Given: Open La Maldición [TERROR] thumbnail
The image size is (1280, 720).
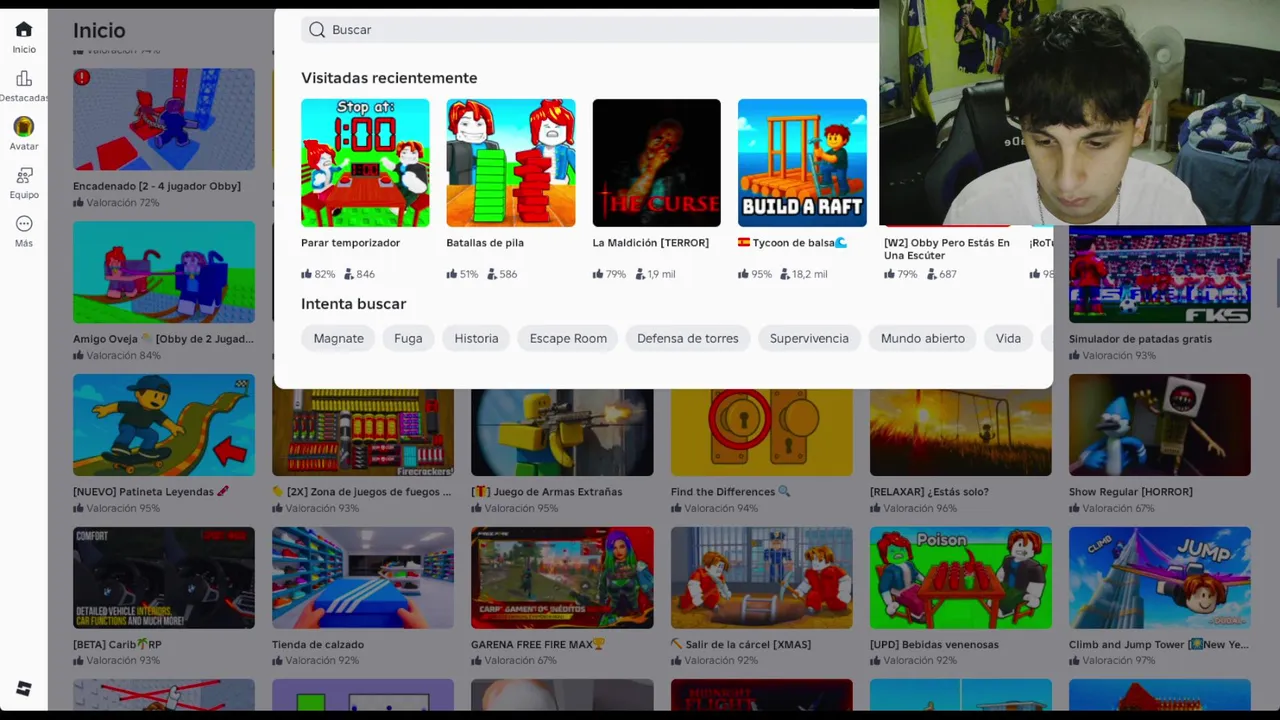Looking at the screenshot, I should [x=656, y=163].
